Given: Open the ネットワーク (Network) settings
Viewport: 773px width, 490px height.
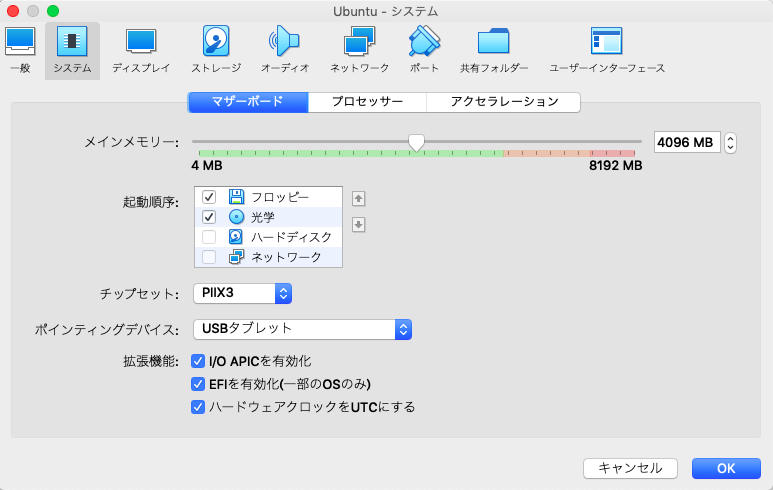Looking at the screenshot, I should click(x=359, y=50).
